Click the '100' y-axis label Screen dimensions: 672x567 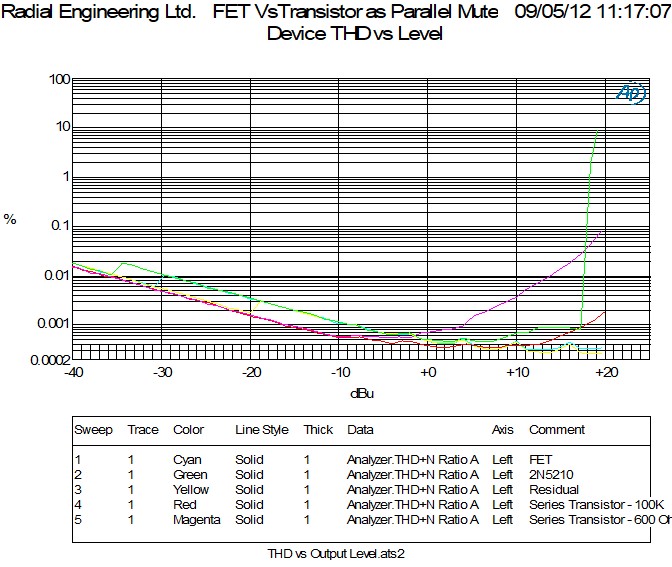60,79
